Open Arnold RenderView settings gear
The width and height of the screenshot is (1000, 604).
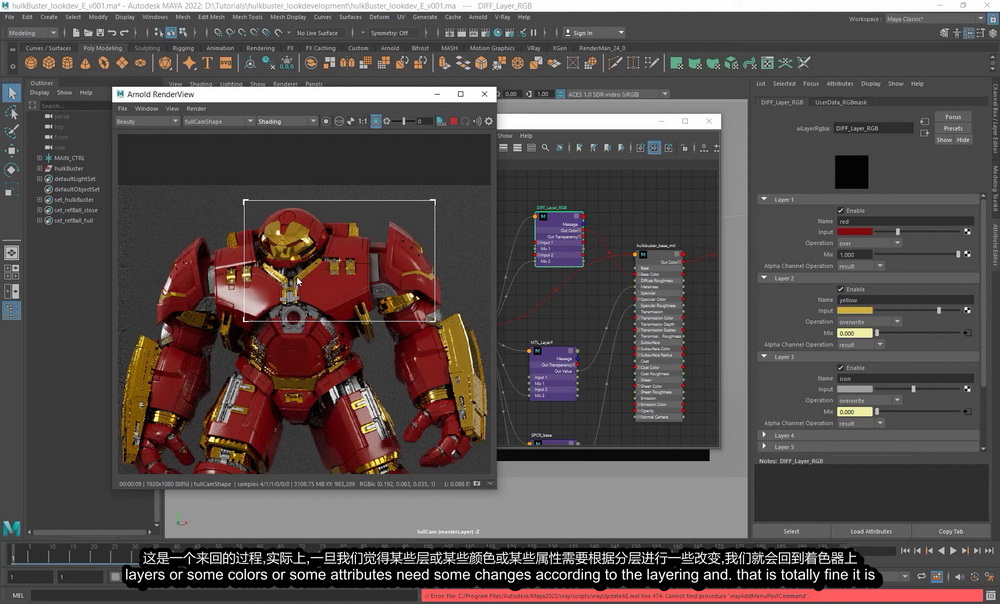coord(489,121)
